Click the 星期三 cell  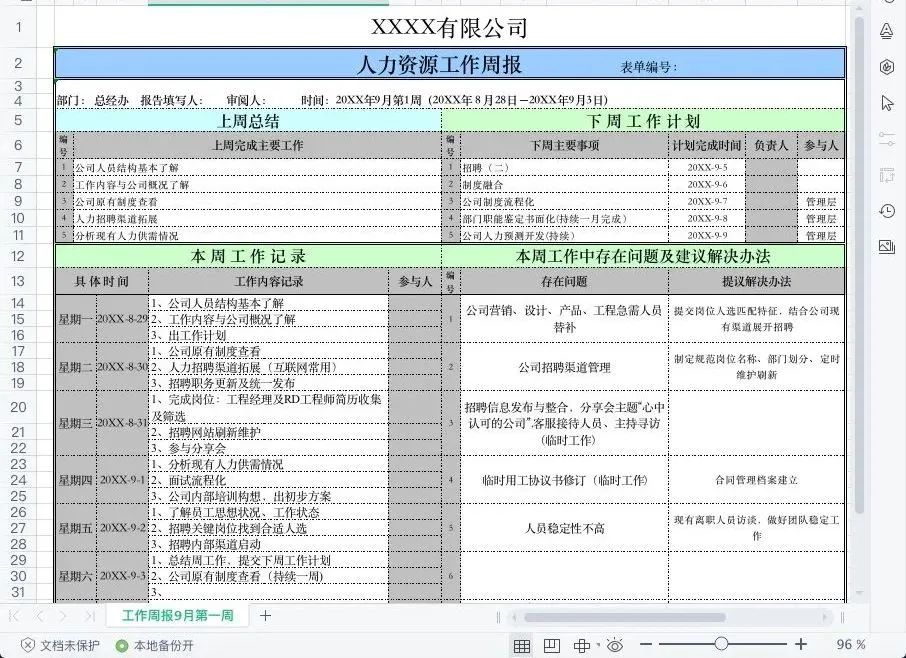[76, 423]
